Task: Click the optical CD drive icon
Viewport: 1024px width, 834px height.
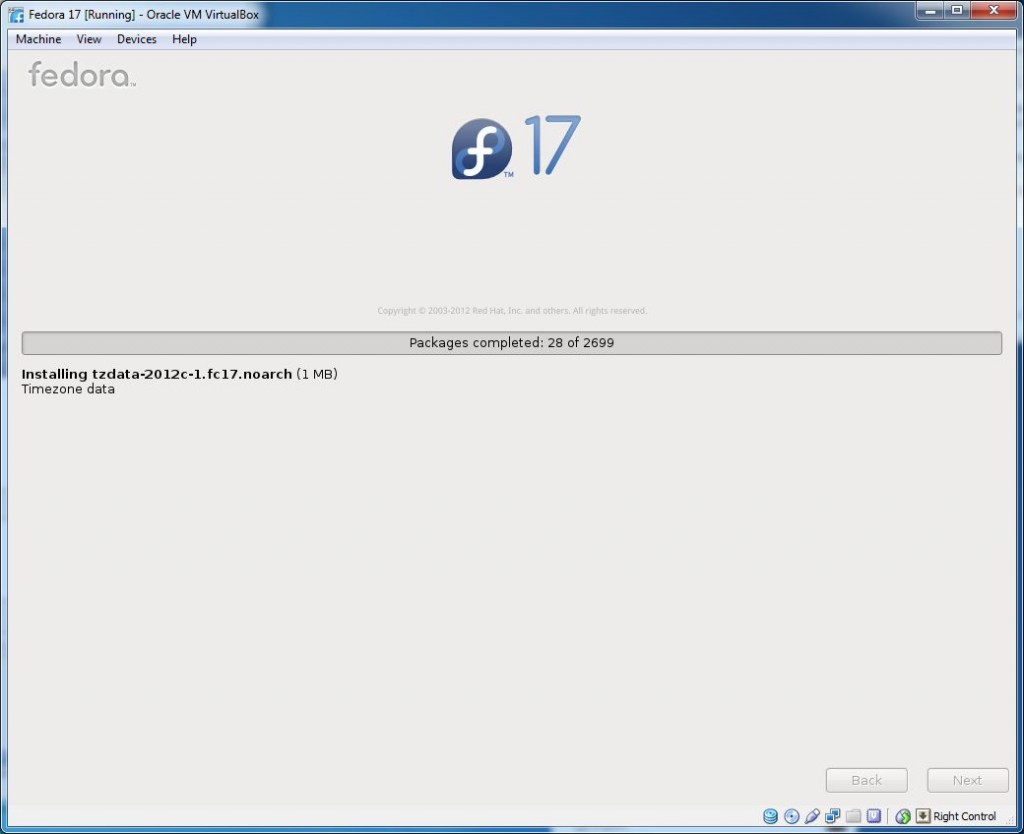Action: click(x=792, y=816)
